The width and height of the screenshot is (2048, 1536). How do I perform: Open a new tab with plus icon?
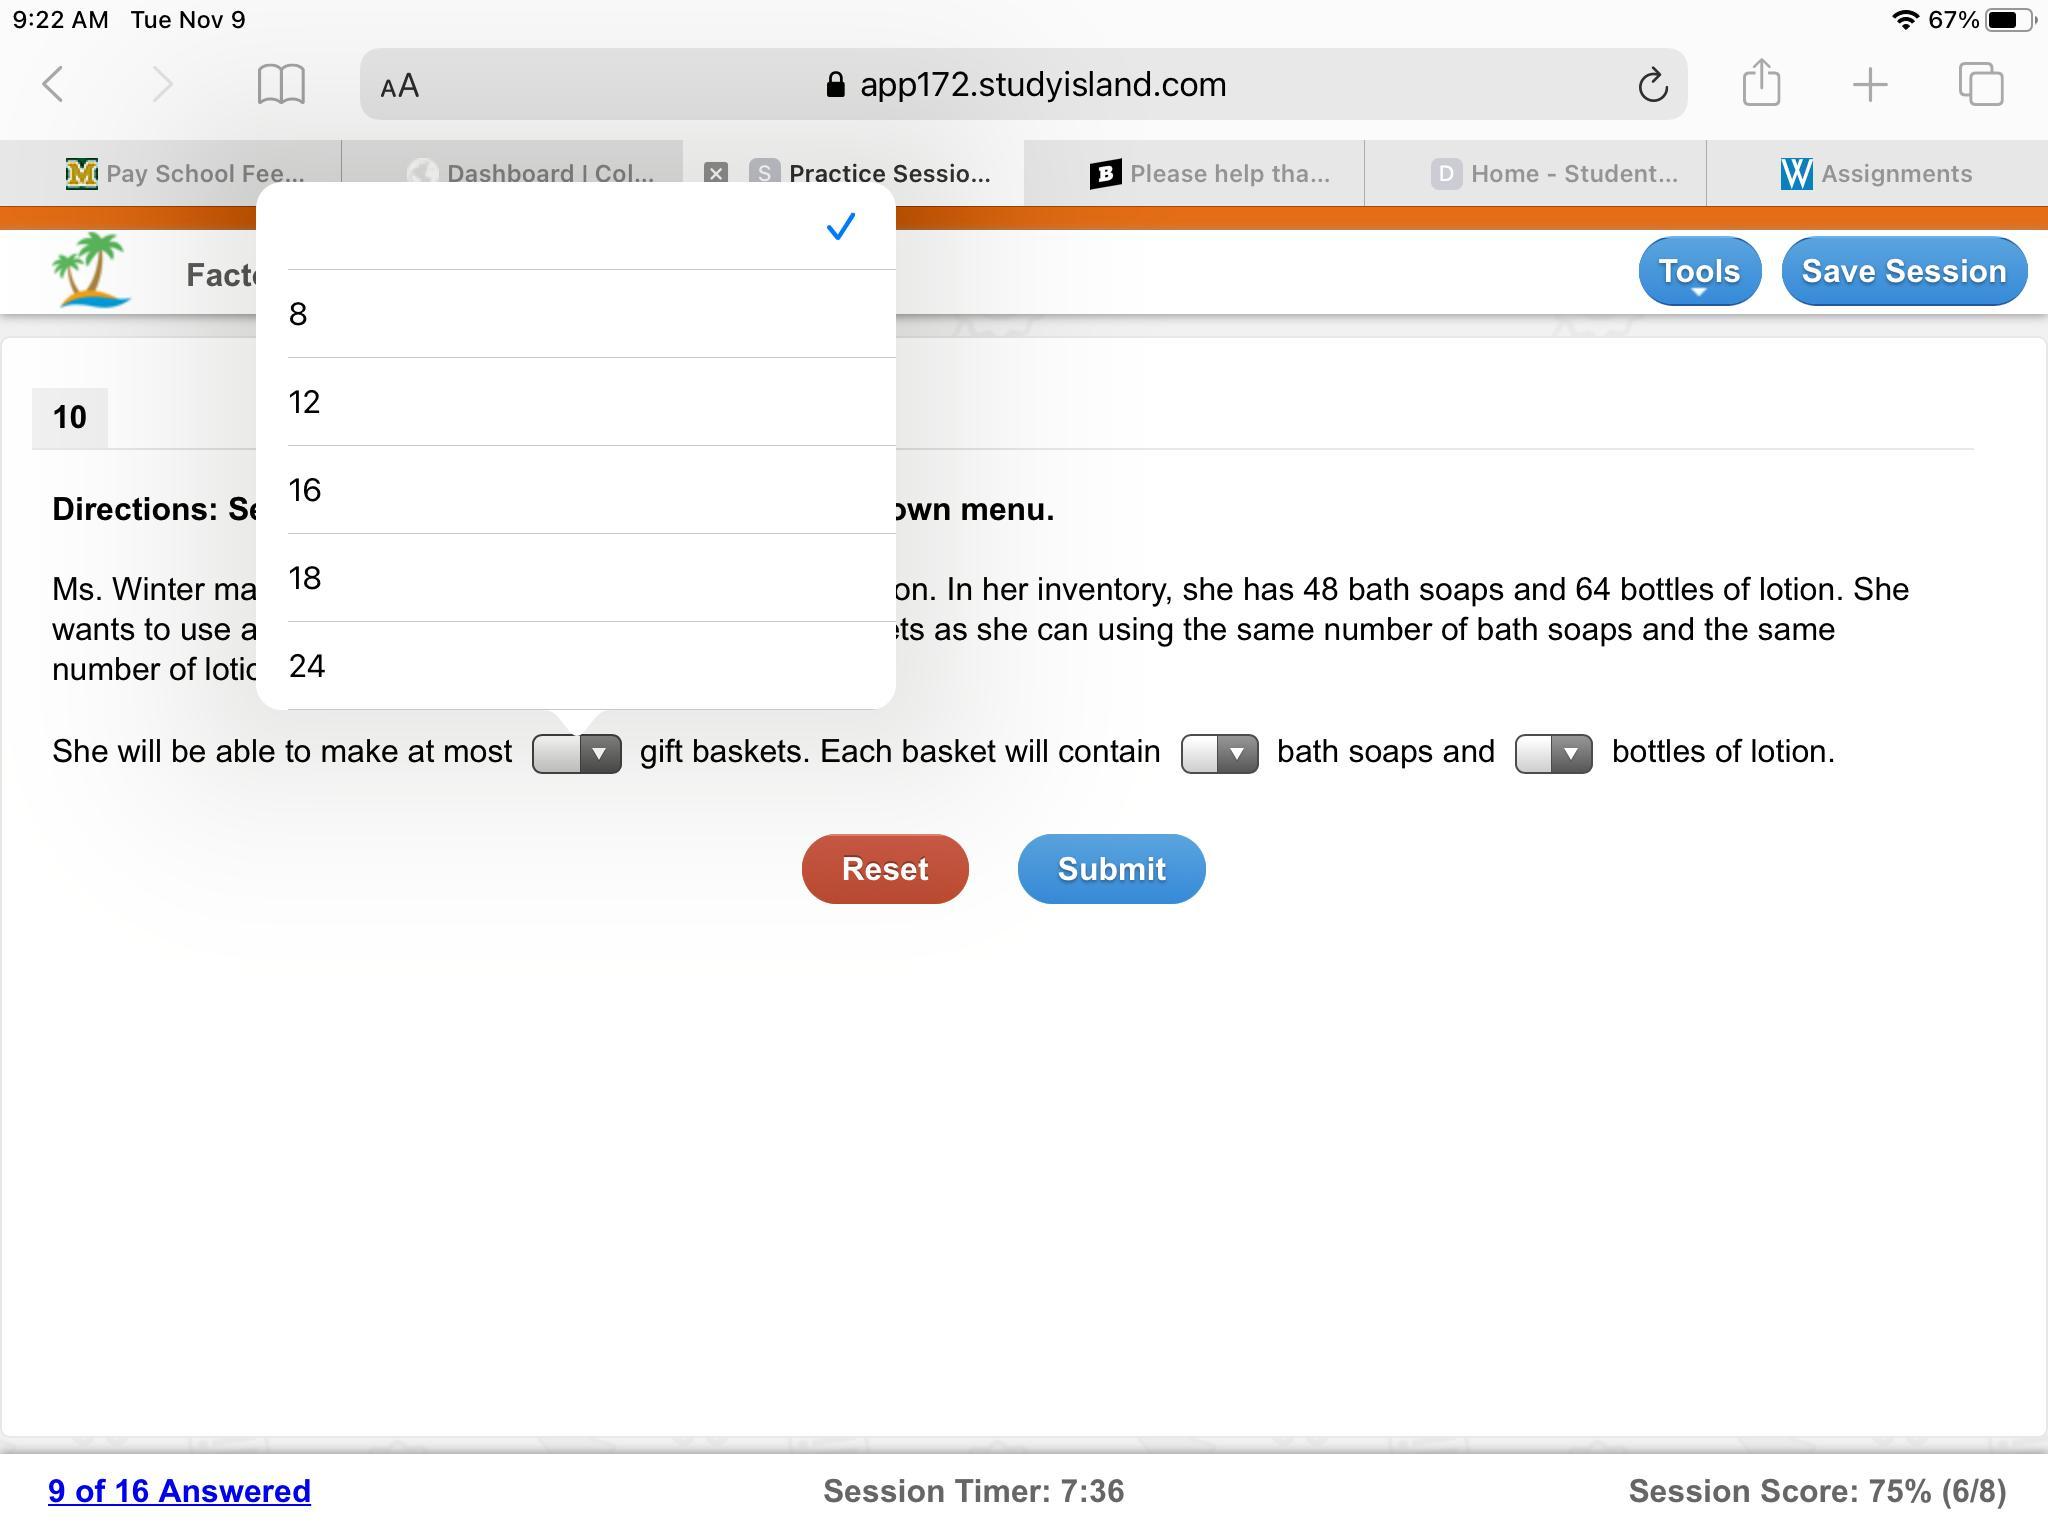pos(1869,84)
